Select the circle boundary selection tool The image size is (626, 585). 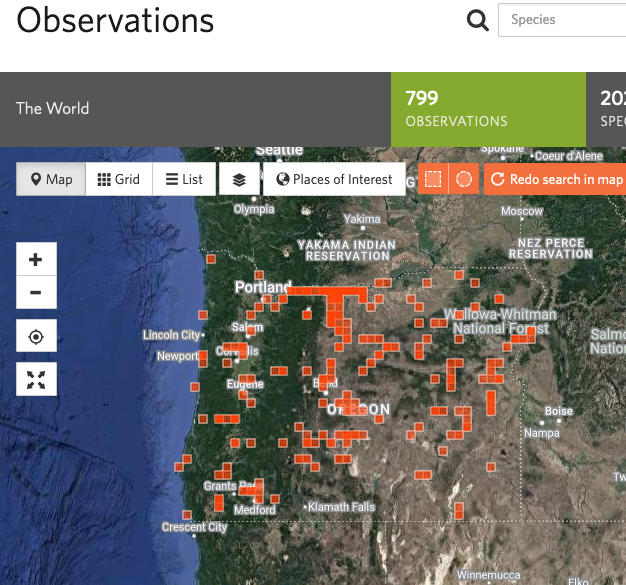(x=464, y=179)
